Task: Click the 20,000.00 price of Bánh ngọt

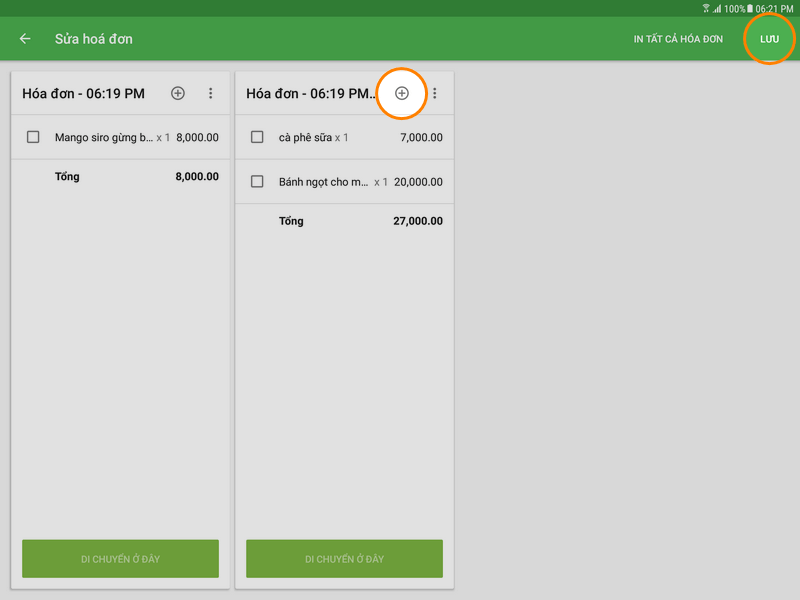Action: [x=418, y=182]
